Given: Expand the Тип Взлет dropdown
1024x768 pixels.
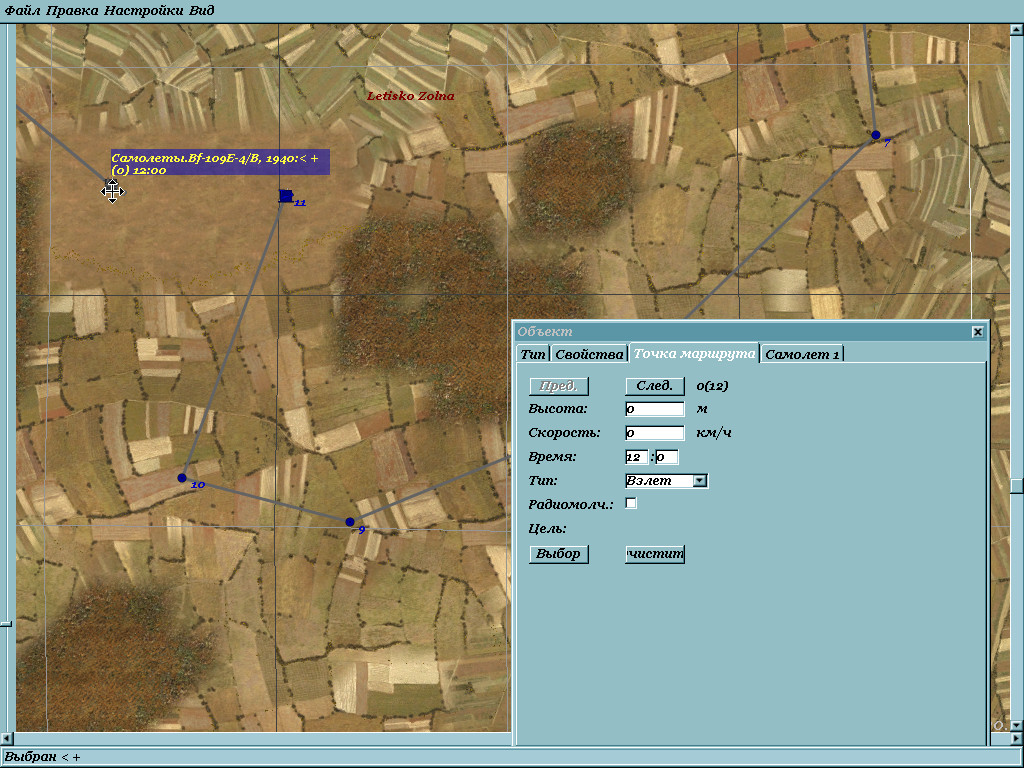Looking at the screenshot, I should (x=700, y=481).
